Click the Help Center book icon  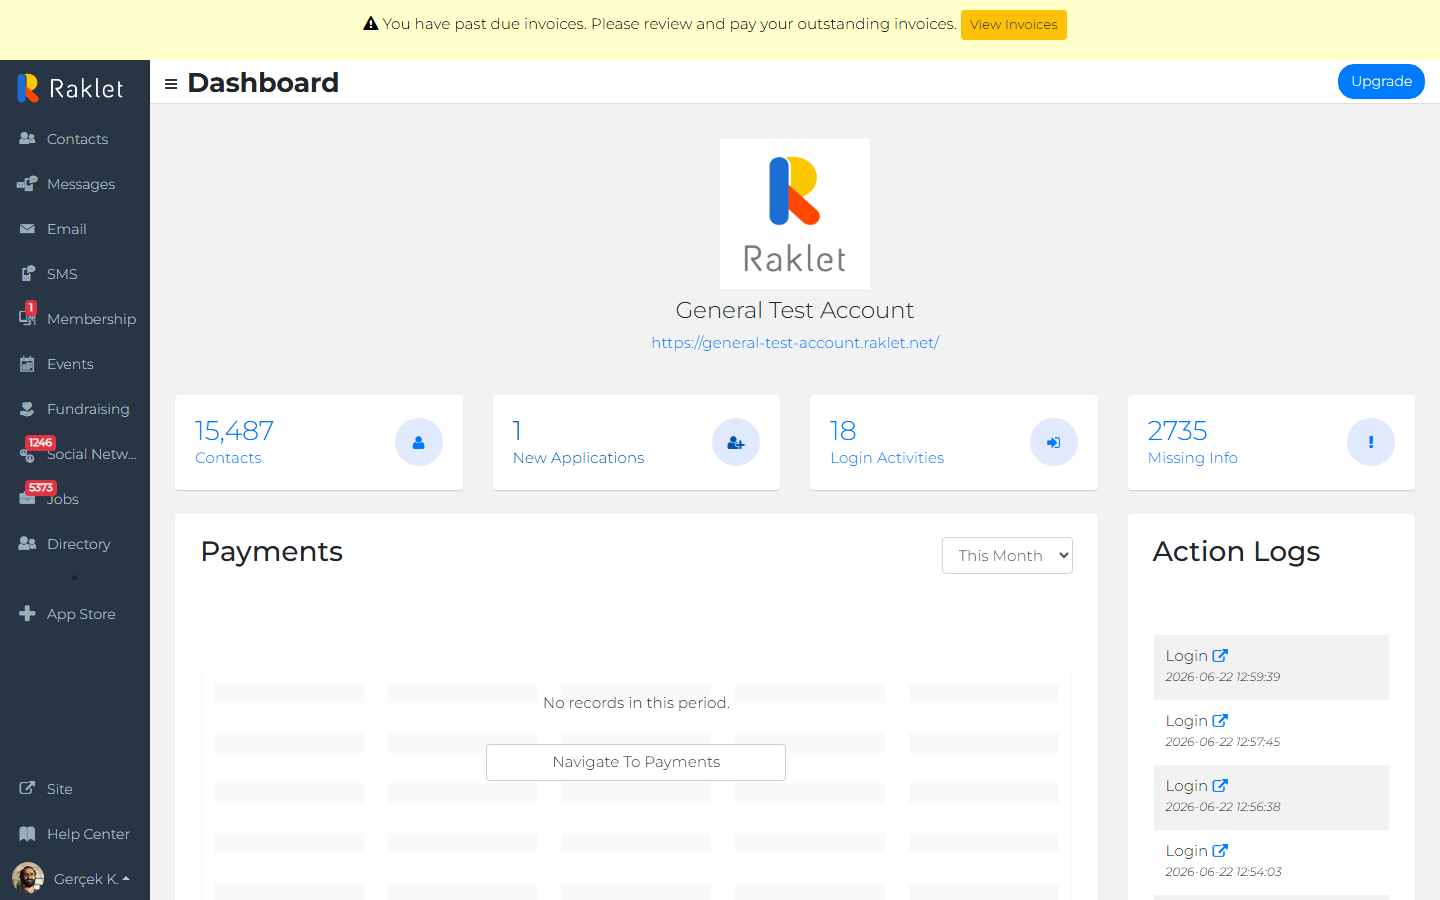(x=27, y=834)
